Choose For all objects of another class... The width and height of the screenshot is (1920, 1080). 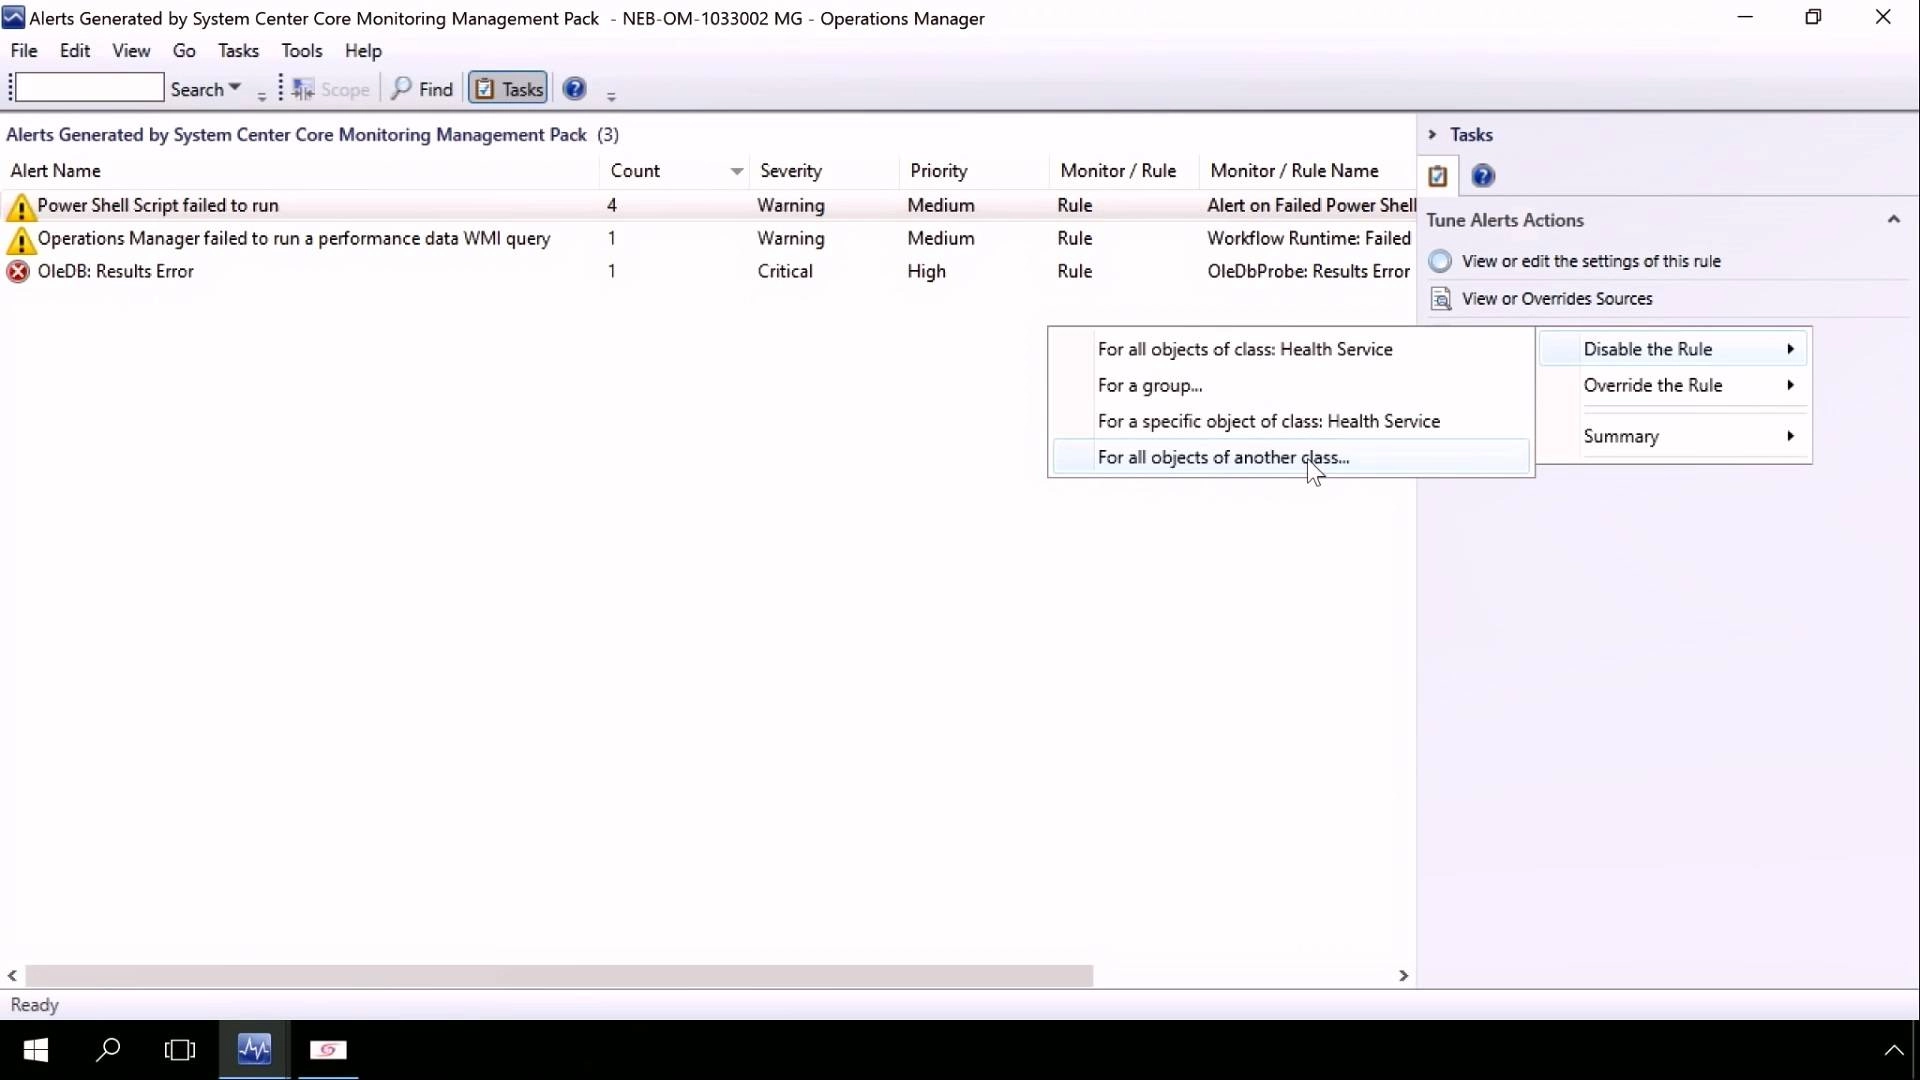[x=1291, y=457]
